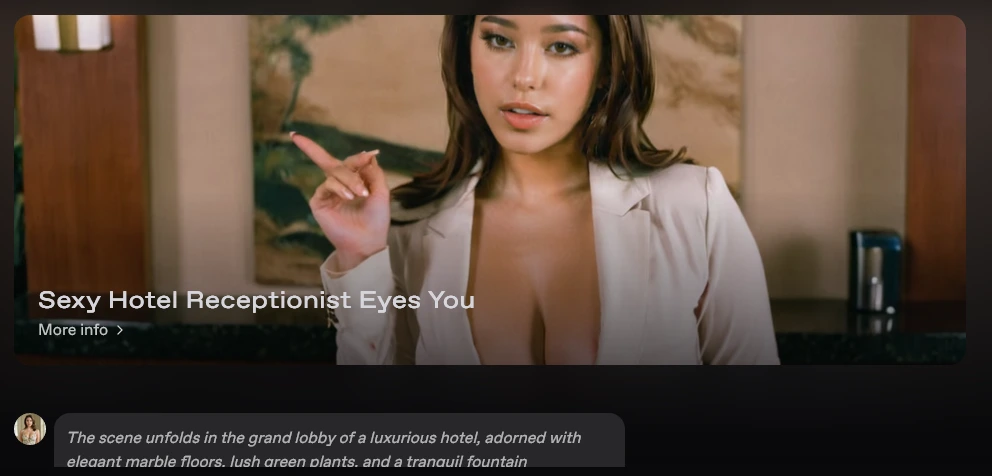Image resolution: width=992 pixels, height=476 pixels.
Task: Click the message line mentioning elegant marble floors
Action: [297, 461]
